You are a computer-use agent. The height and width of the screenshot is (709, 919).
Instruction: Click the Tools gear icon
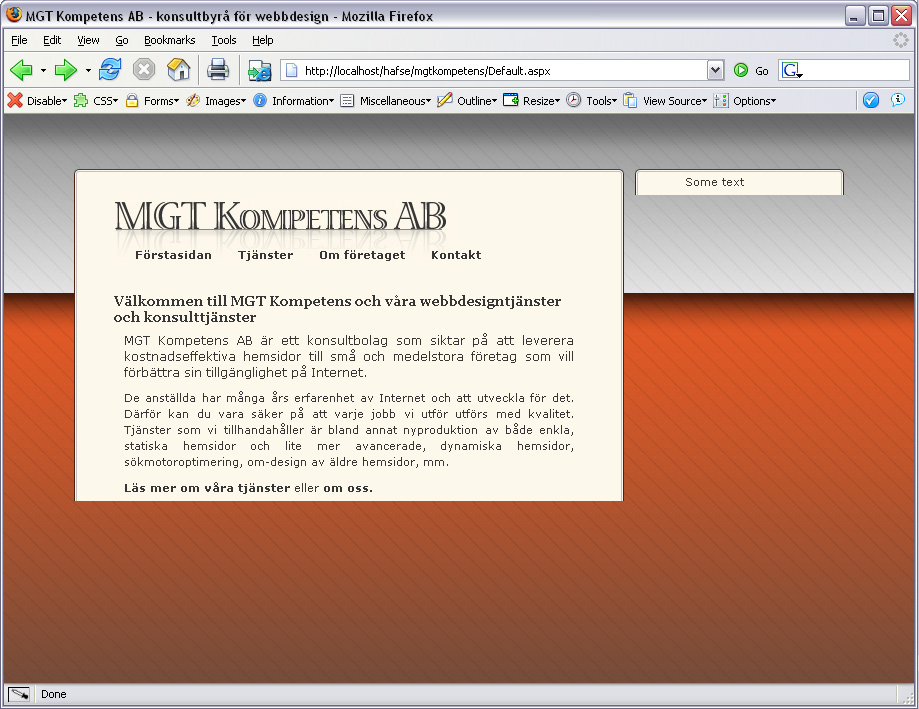574,100
